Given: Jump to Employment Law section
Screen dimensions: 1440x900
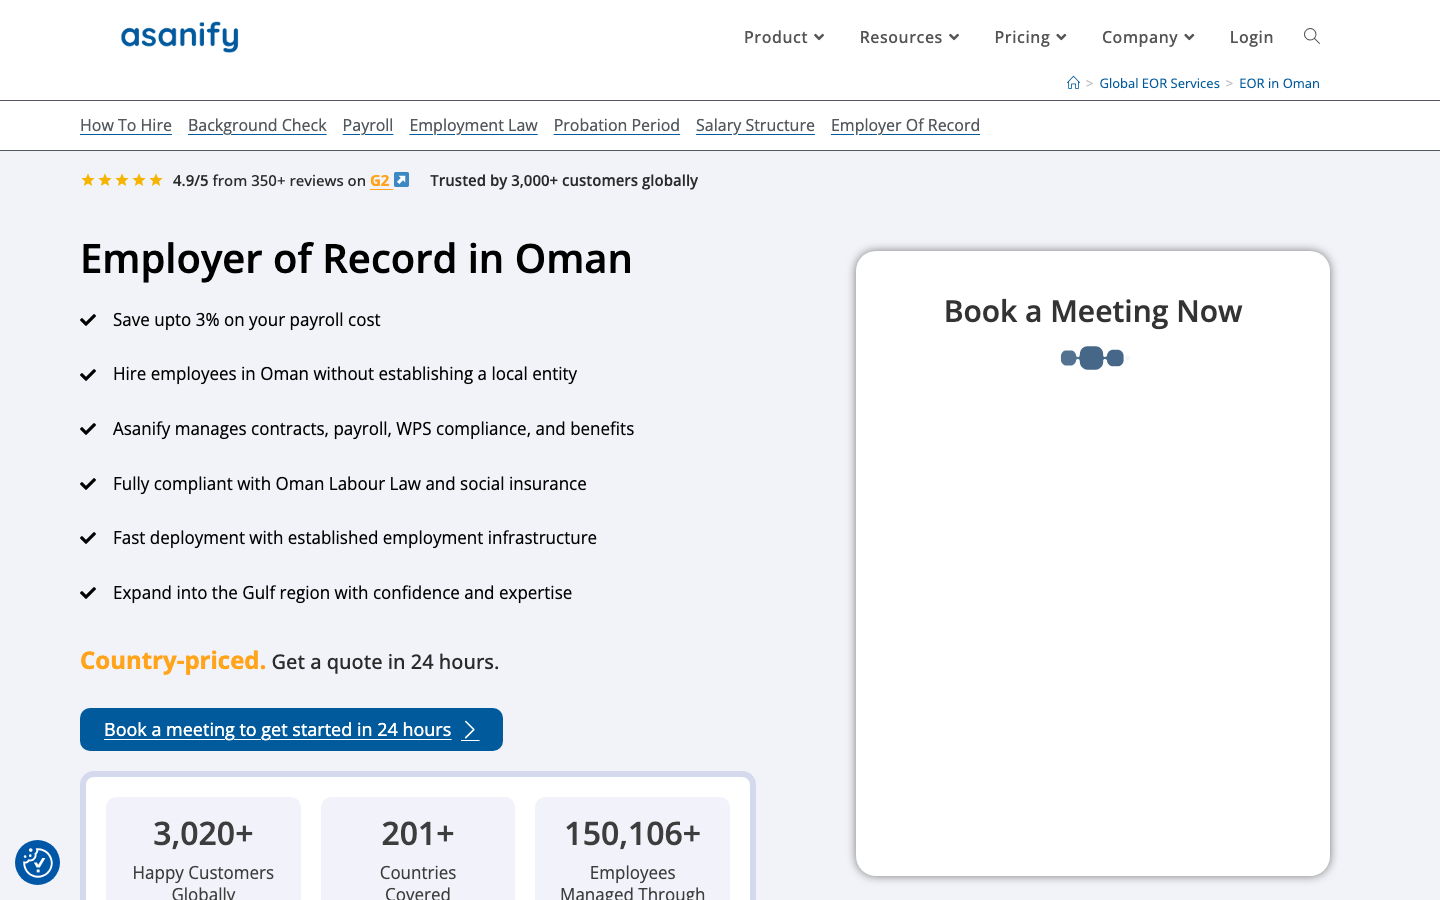Looking at the screenshot, I should pos(473,125).
